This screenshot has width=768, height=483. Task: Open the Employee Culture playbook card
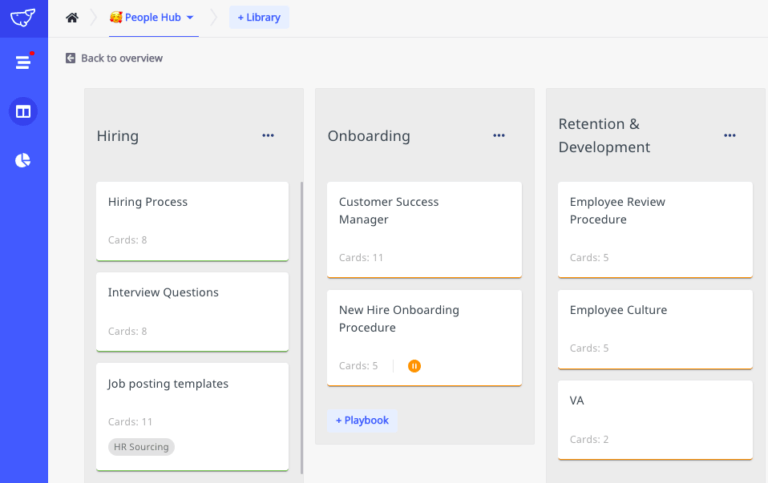[655, 328]
